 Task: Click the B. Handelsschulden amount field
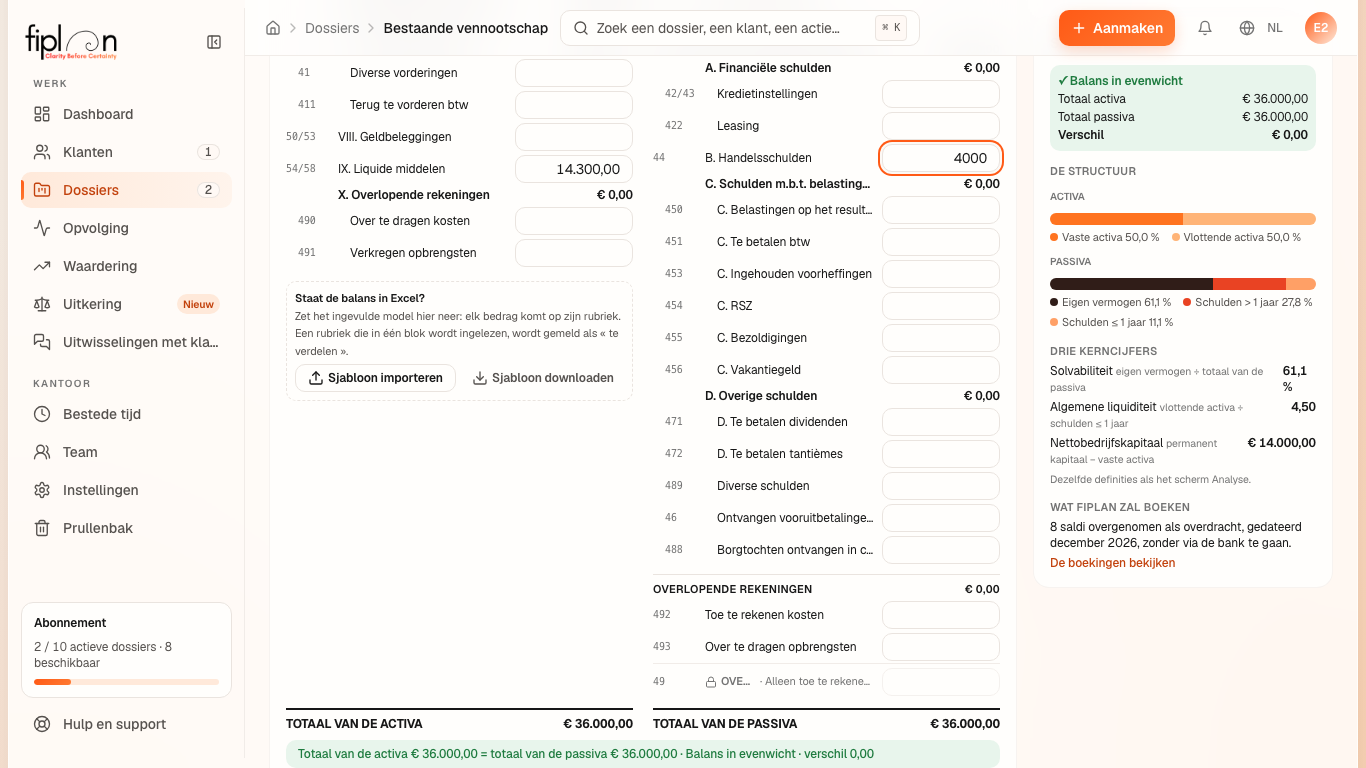coord(941,158)
